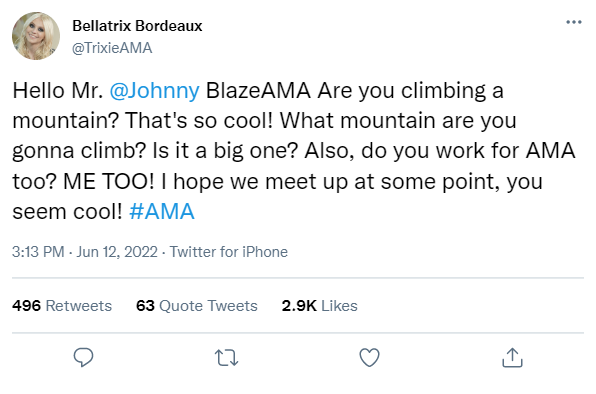Open the three-dot more options menu
This screenshot has width=596, height=394.
click(x=574, y=22)
